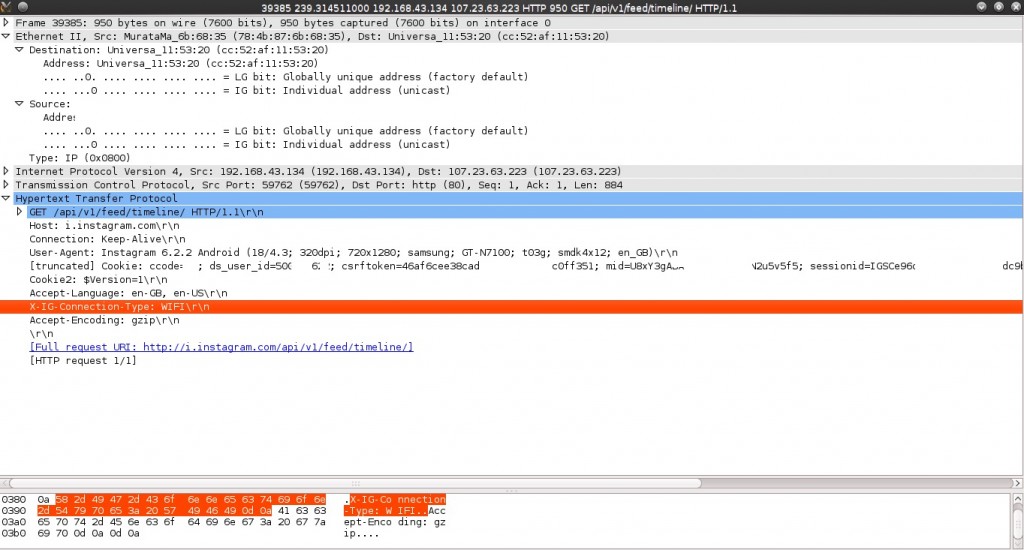Image resolution: width=1024 pixels, height=550 pixels.
Task: Maximize the packet detail window
Action: pyautogui.click(x=999, y=7)
